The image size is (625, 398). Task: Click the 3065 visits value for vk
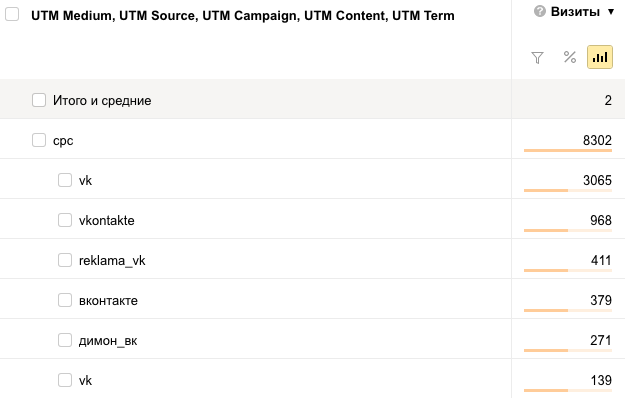(597, 180)
